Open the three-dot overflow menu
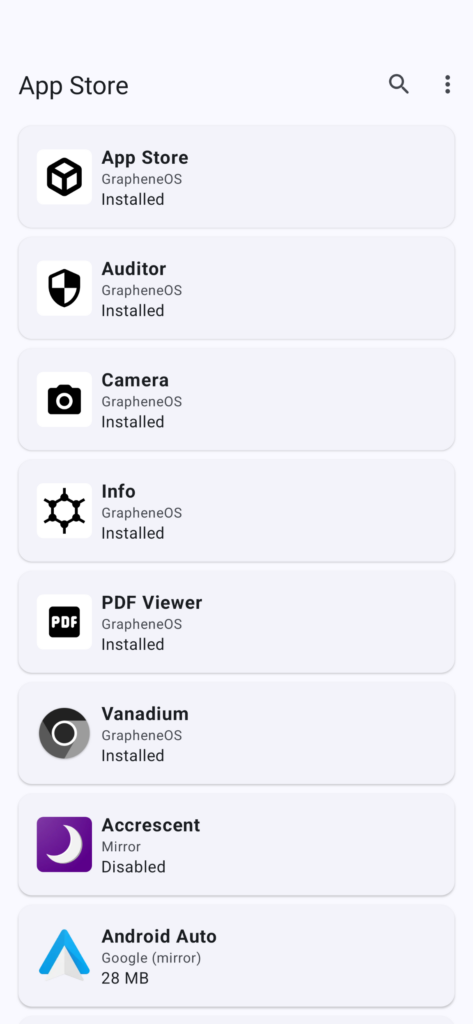 [x=448, y=84]
